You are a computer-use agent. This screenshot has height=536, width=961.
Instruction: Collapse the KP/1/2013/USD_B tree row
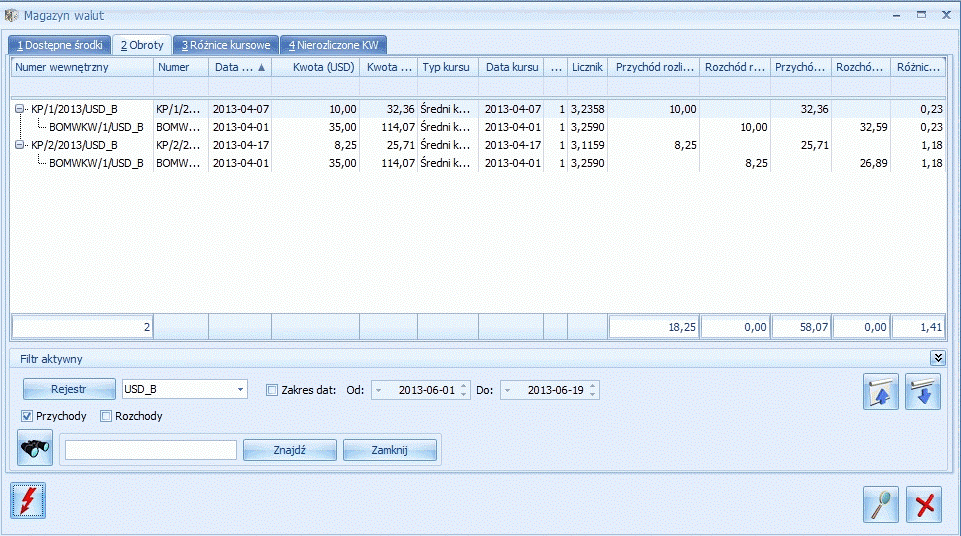21,109
